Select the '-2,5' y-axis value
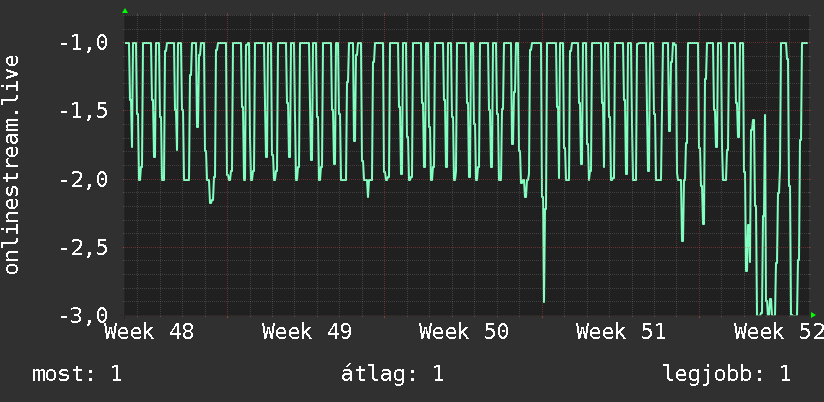Screen dimensions: 824x402 (84, 248)
